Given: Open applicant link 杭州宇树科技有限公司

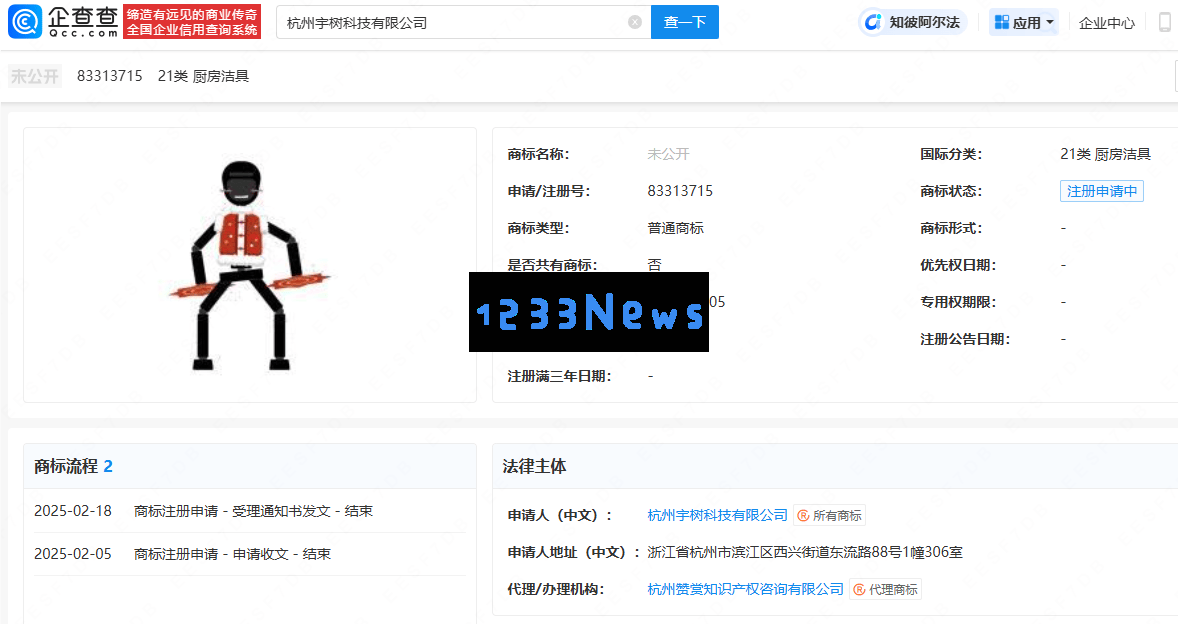Looking at the screenshot, I should click(x=717, y=515).
